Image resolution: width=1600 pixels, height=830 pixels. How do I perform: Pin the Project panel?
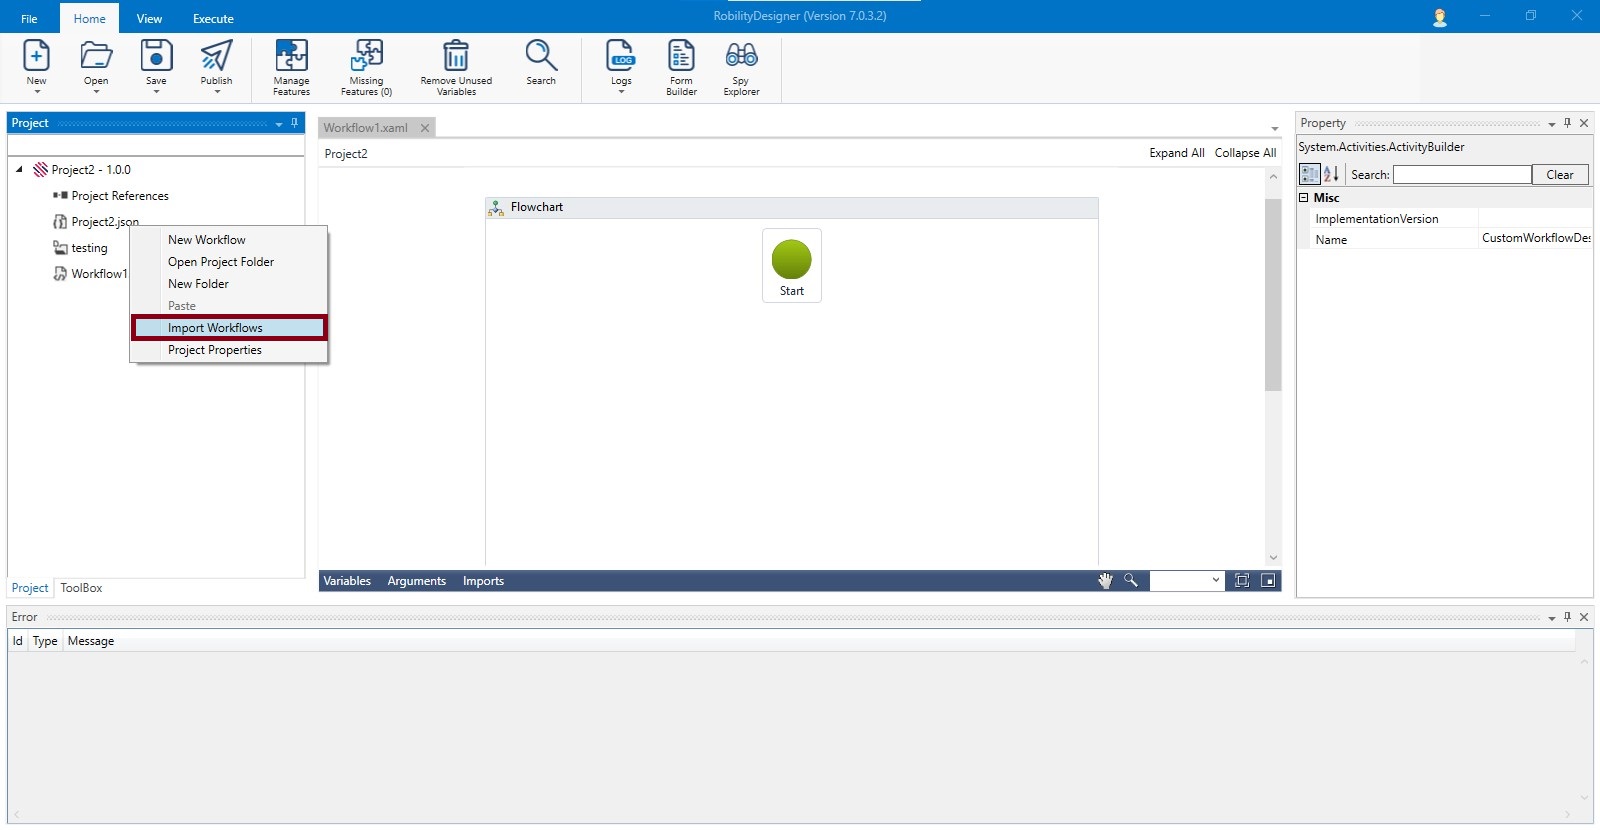click(294, 123)
